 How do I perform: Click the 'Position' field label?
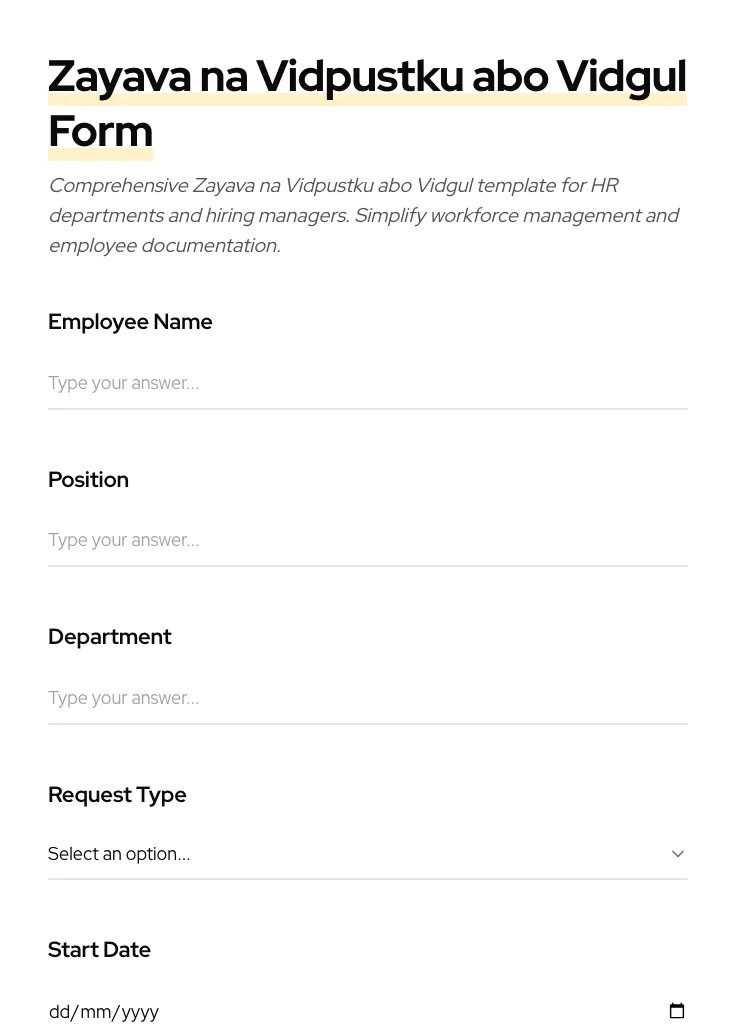(88, 480)
